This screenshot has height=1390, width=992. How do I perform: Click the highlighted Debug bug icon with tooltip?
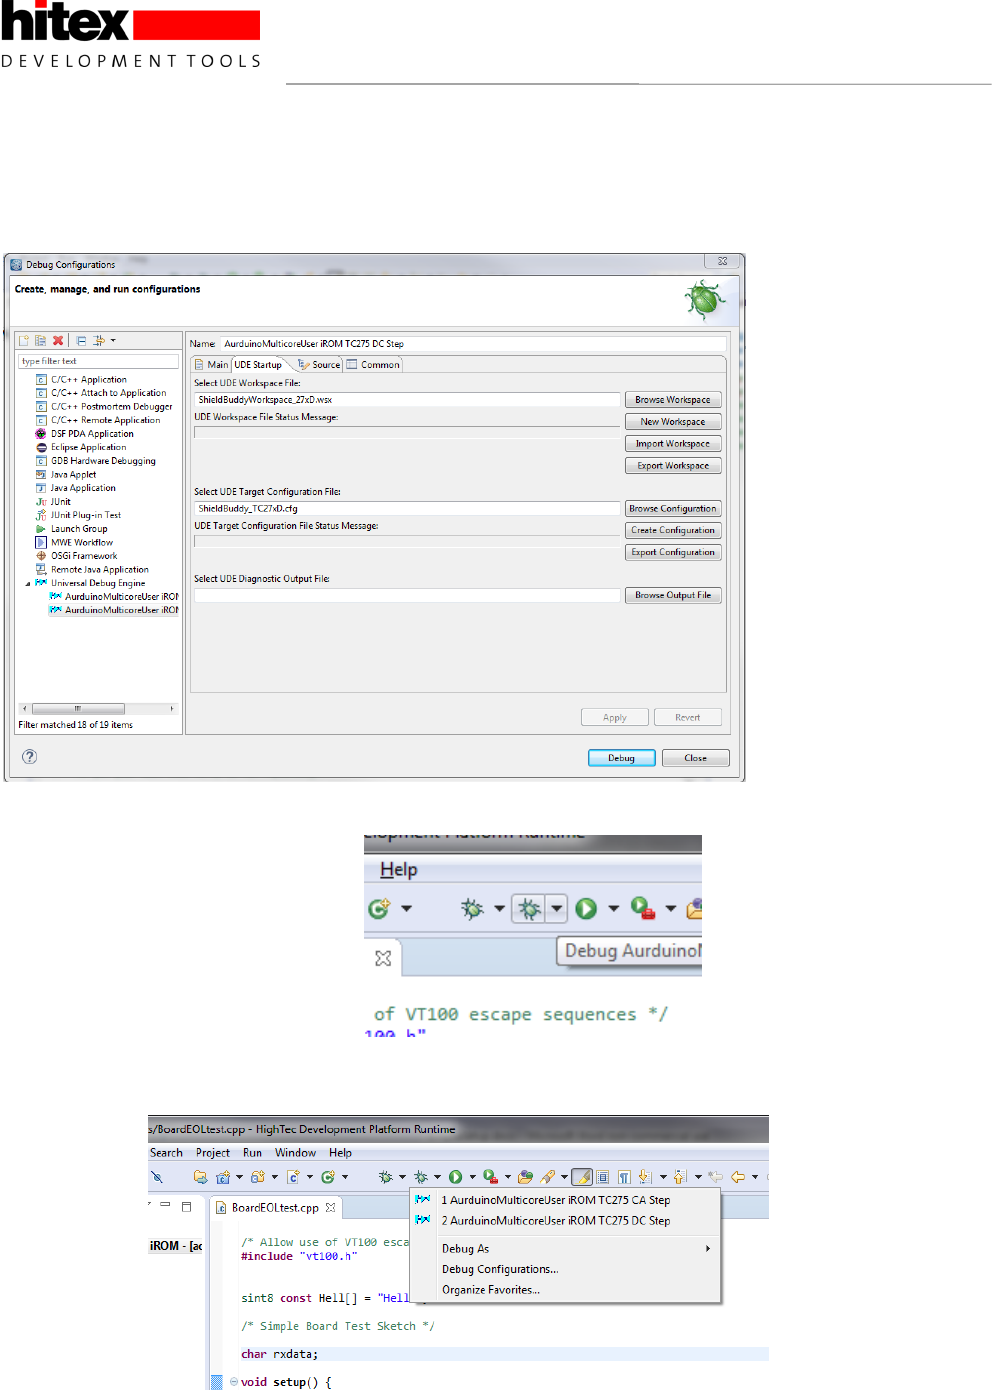pos(529,909)
